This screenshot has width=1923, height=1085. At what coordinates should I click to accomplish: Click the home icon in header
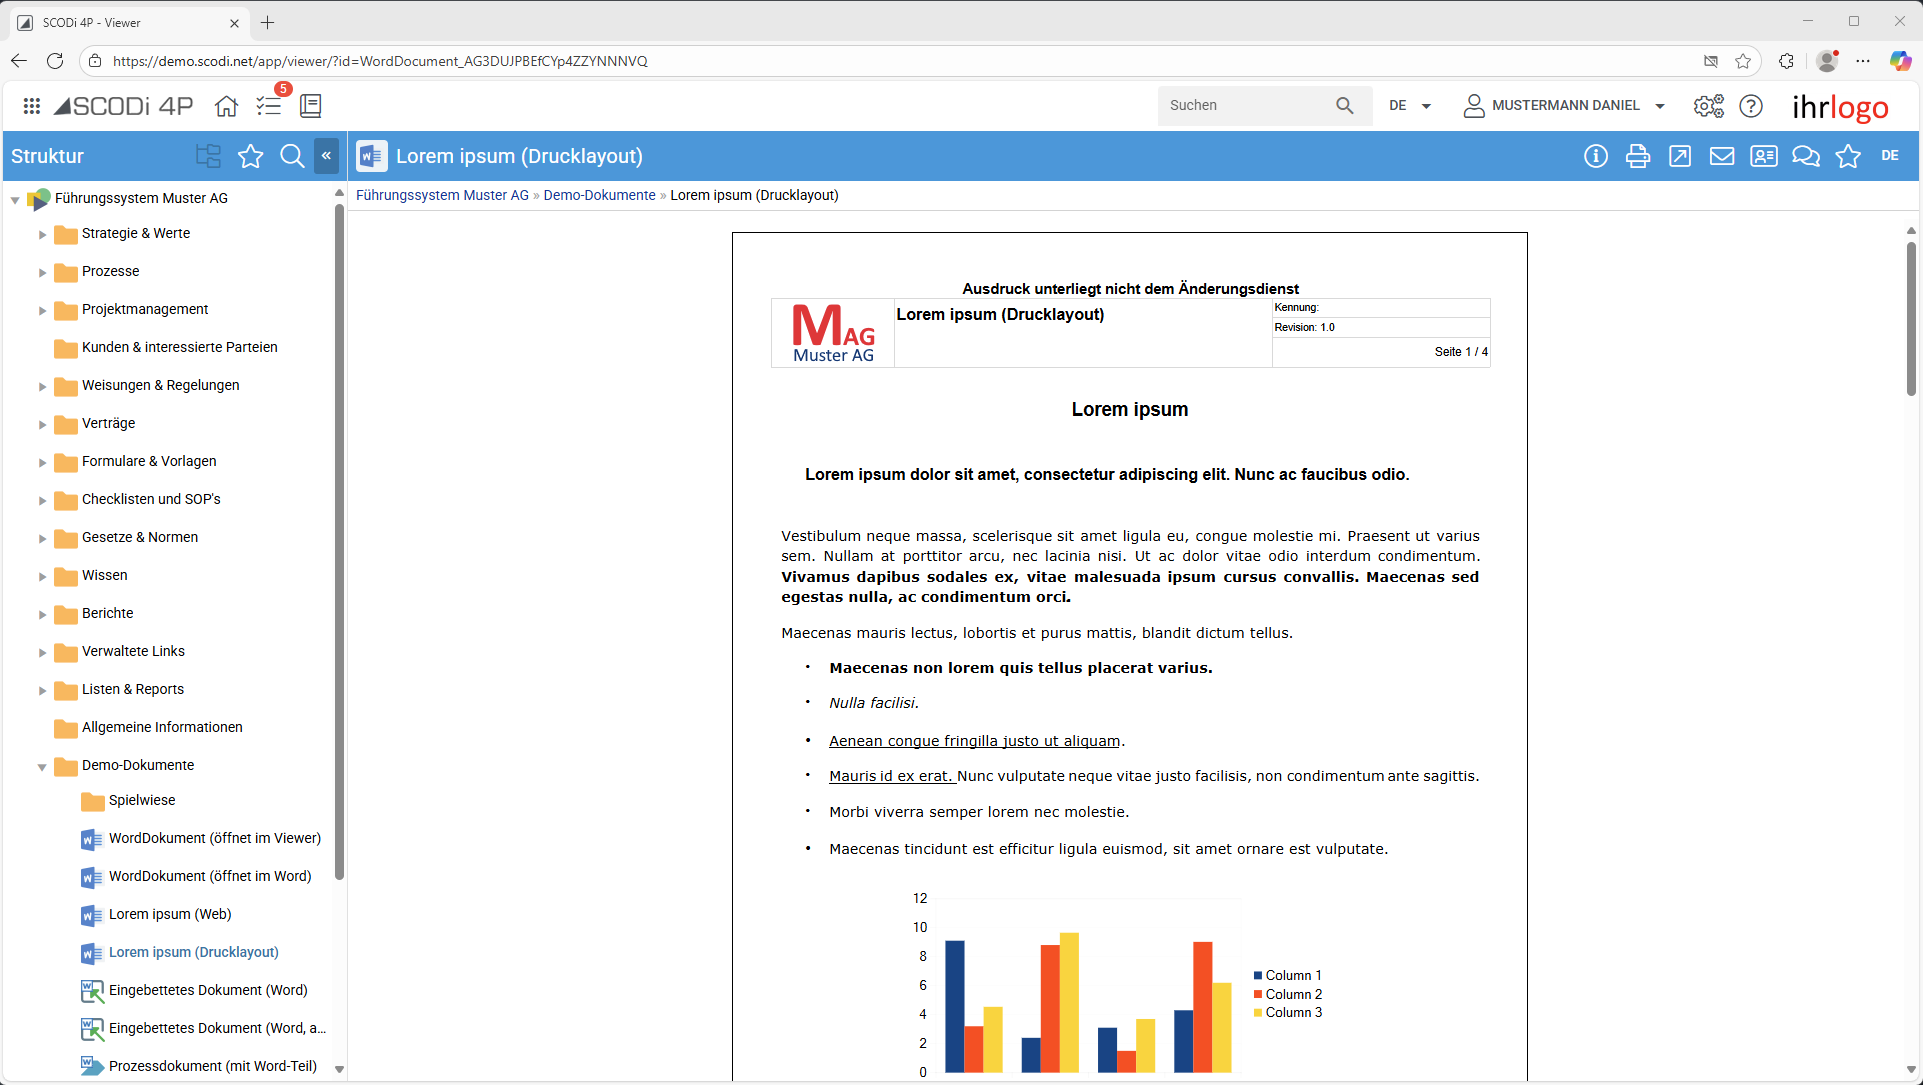(x=227, y=105)
